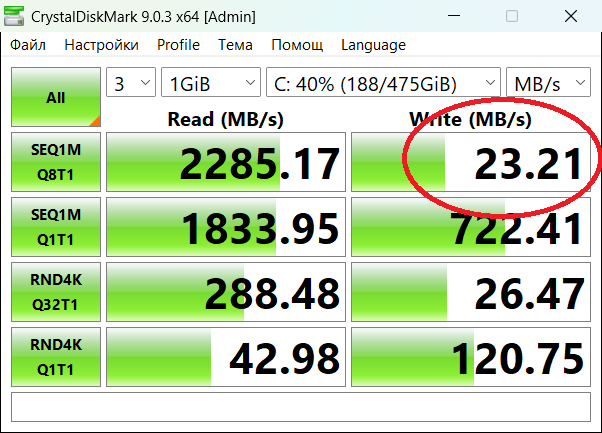Click the 23.21 write result
602x433 pixels.
point(471,162)
